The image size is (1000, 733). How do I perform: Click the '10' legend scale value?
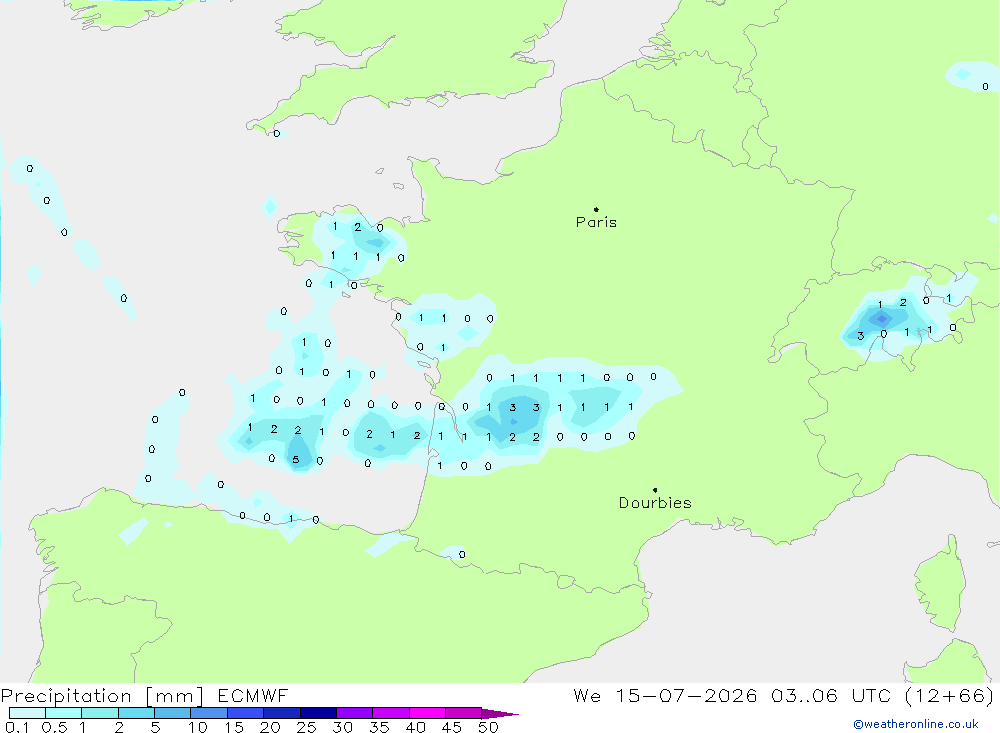tap(198, 727)
